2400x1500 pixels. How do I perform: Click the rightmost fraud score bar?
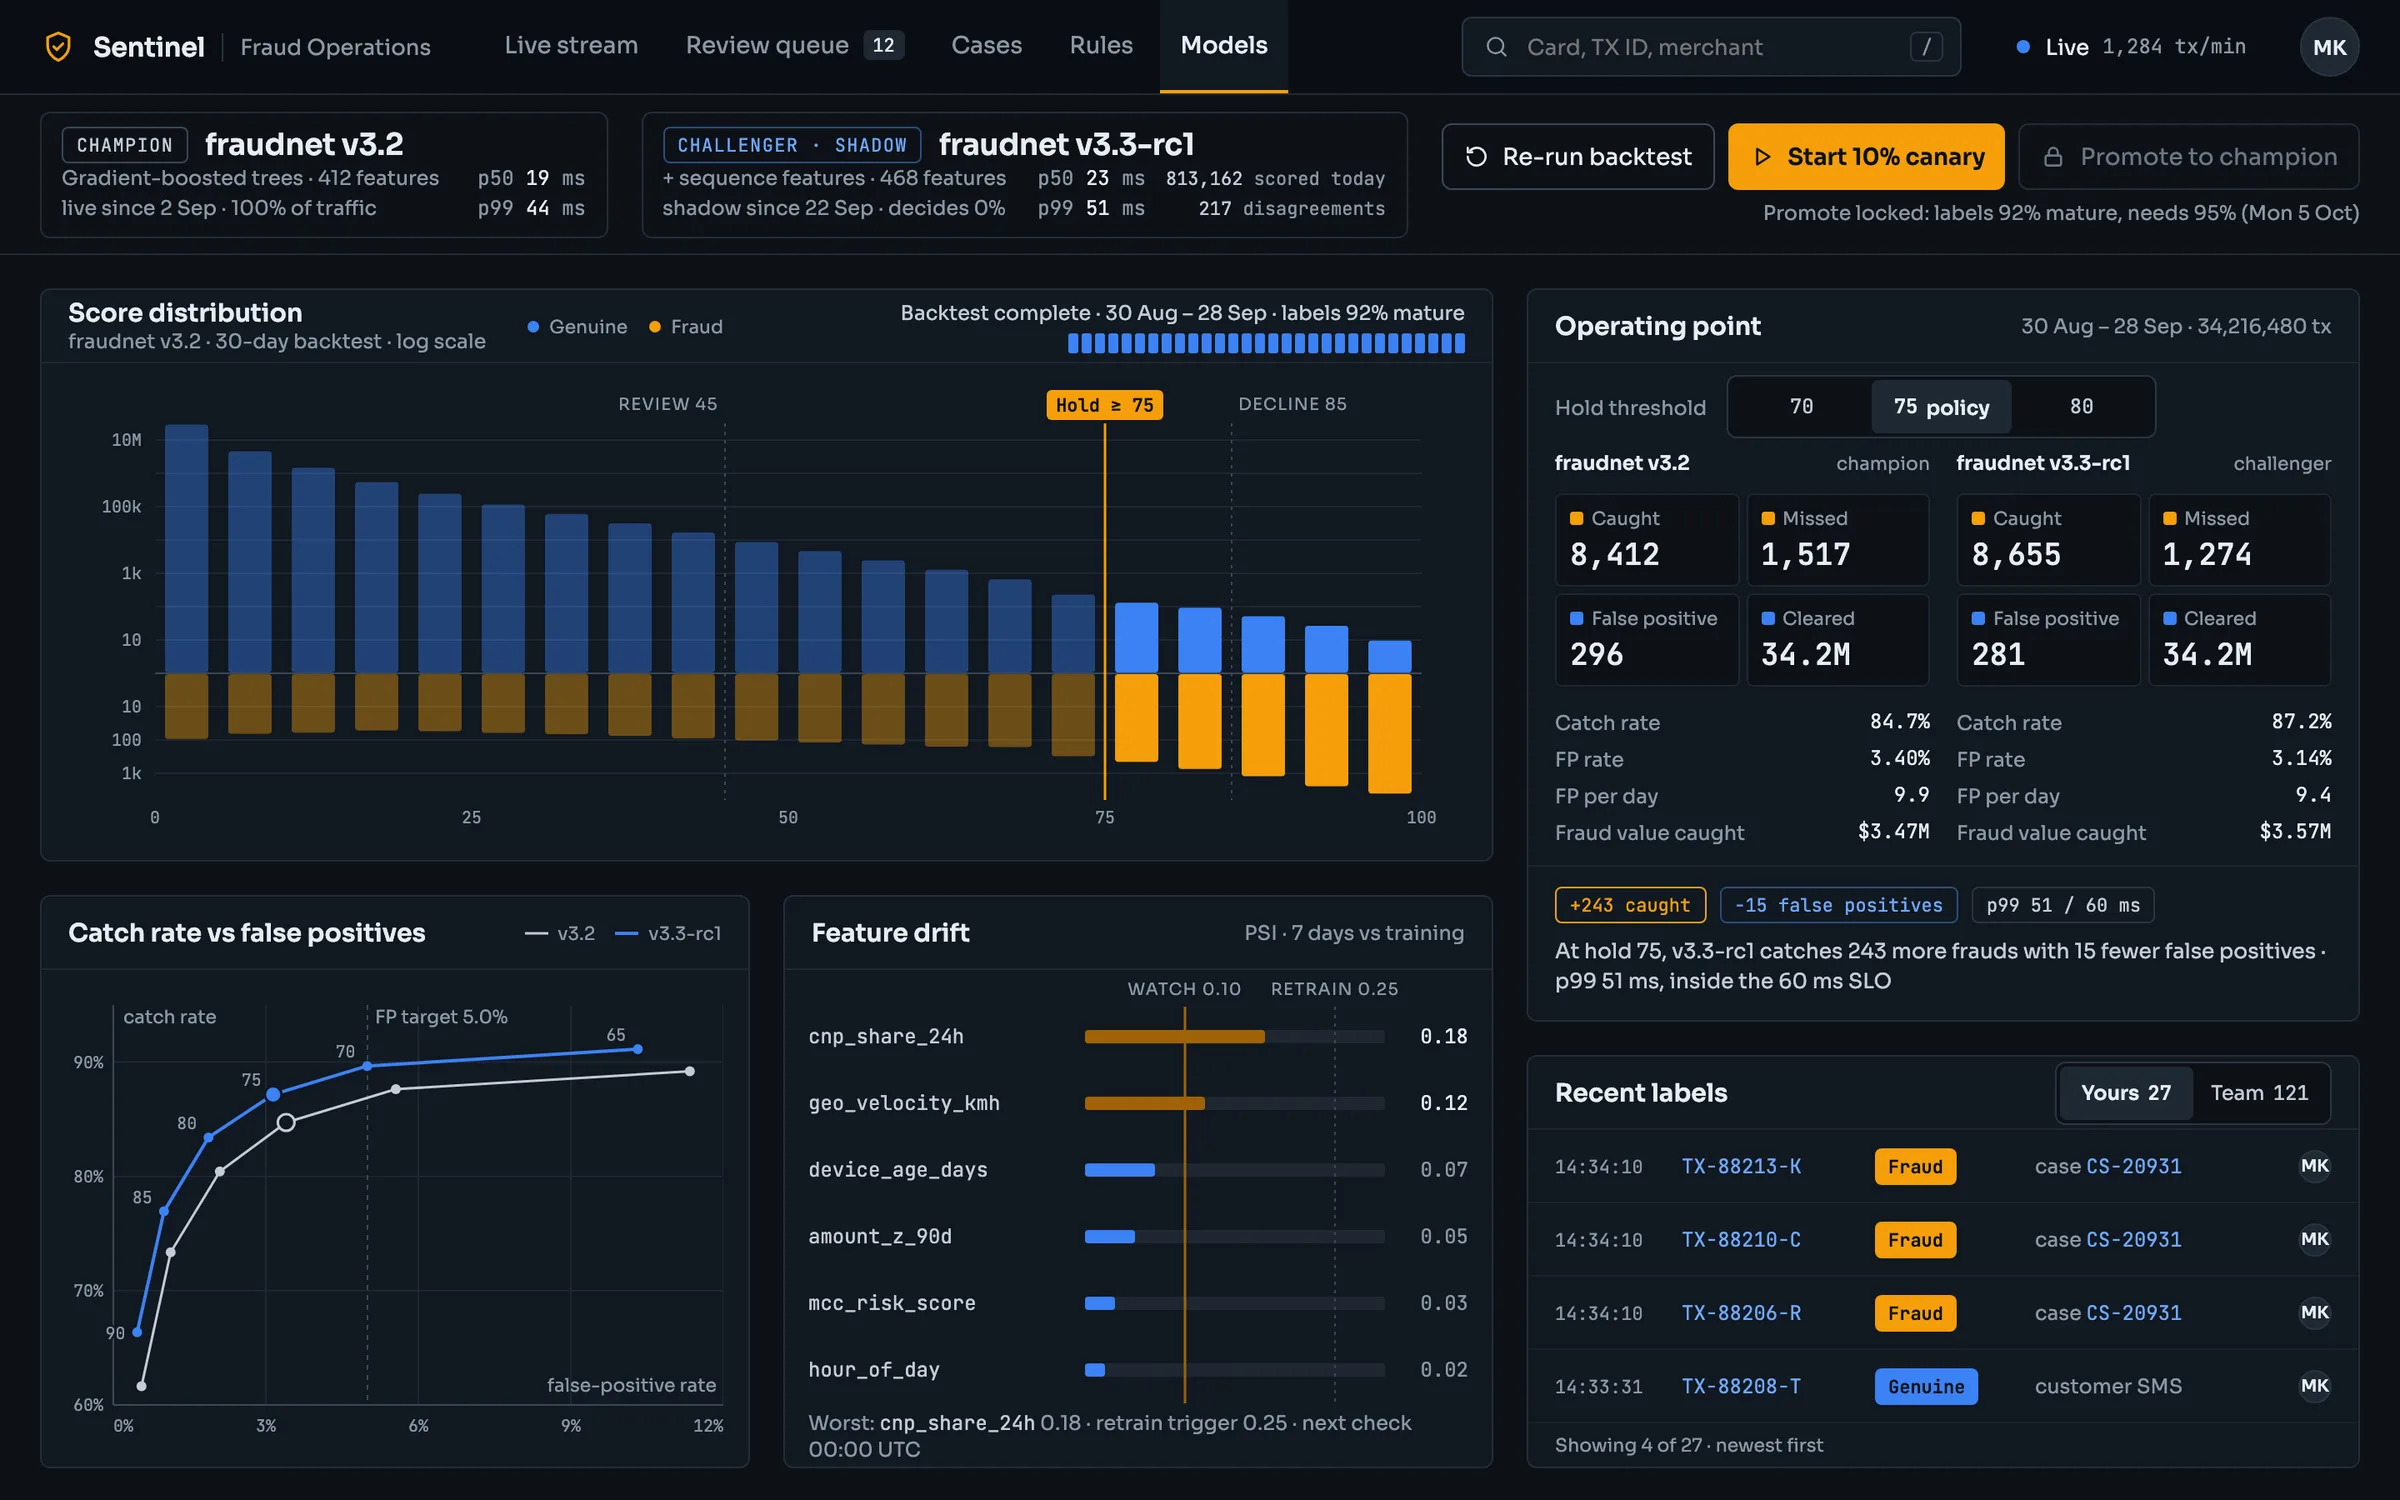coord(1390,734)
